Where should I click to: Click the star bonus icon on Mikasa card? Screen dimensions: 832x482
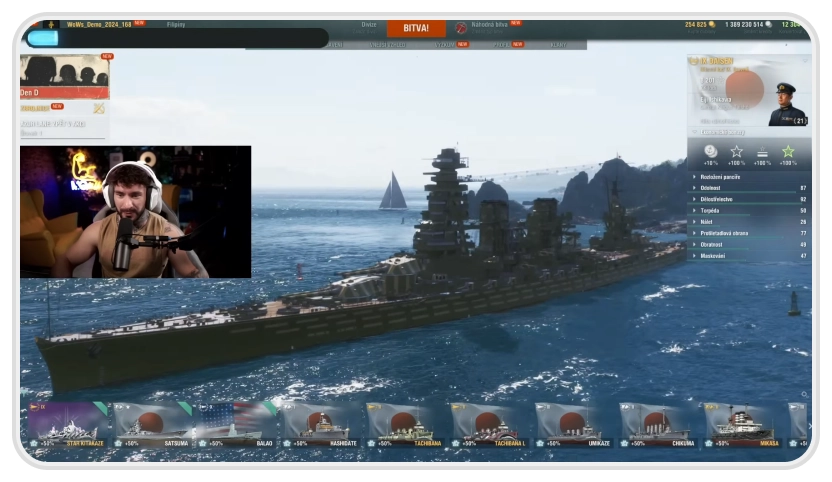(x=709, y=443)
